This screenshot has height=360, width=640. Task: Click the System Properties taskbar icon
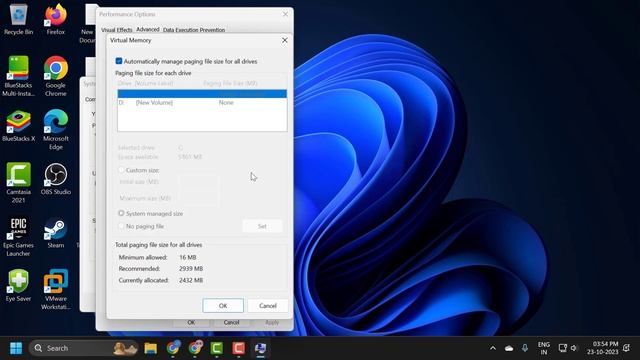pyautogui.click(x=260, y=348)
